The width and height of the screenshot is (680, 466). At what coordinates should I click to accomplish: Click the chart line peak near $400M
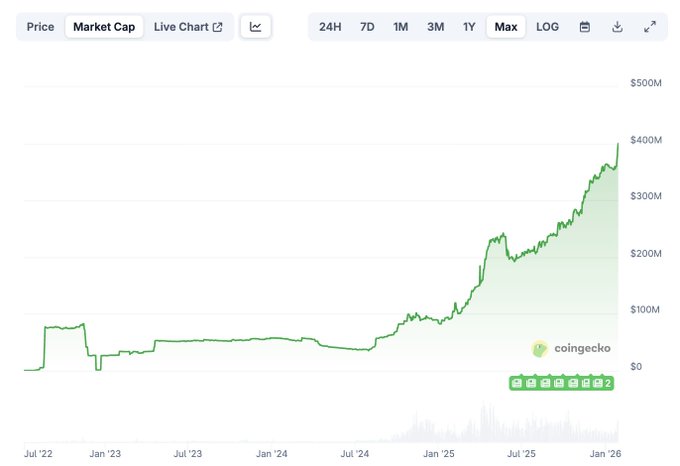(618, 144)
